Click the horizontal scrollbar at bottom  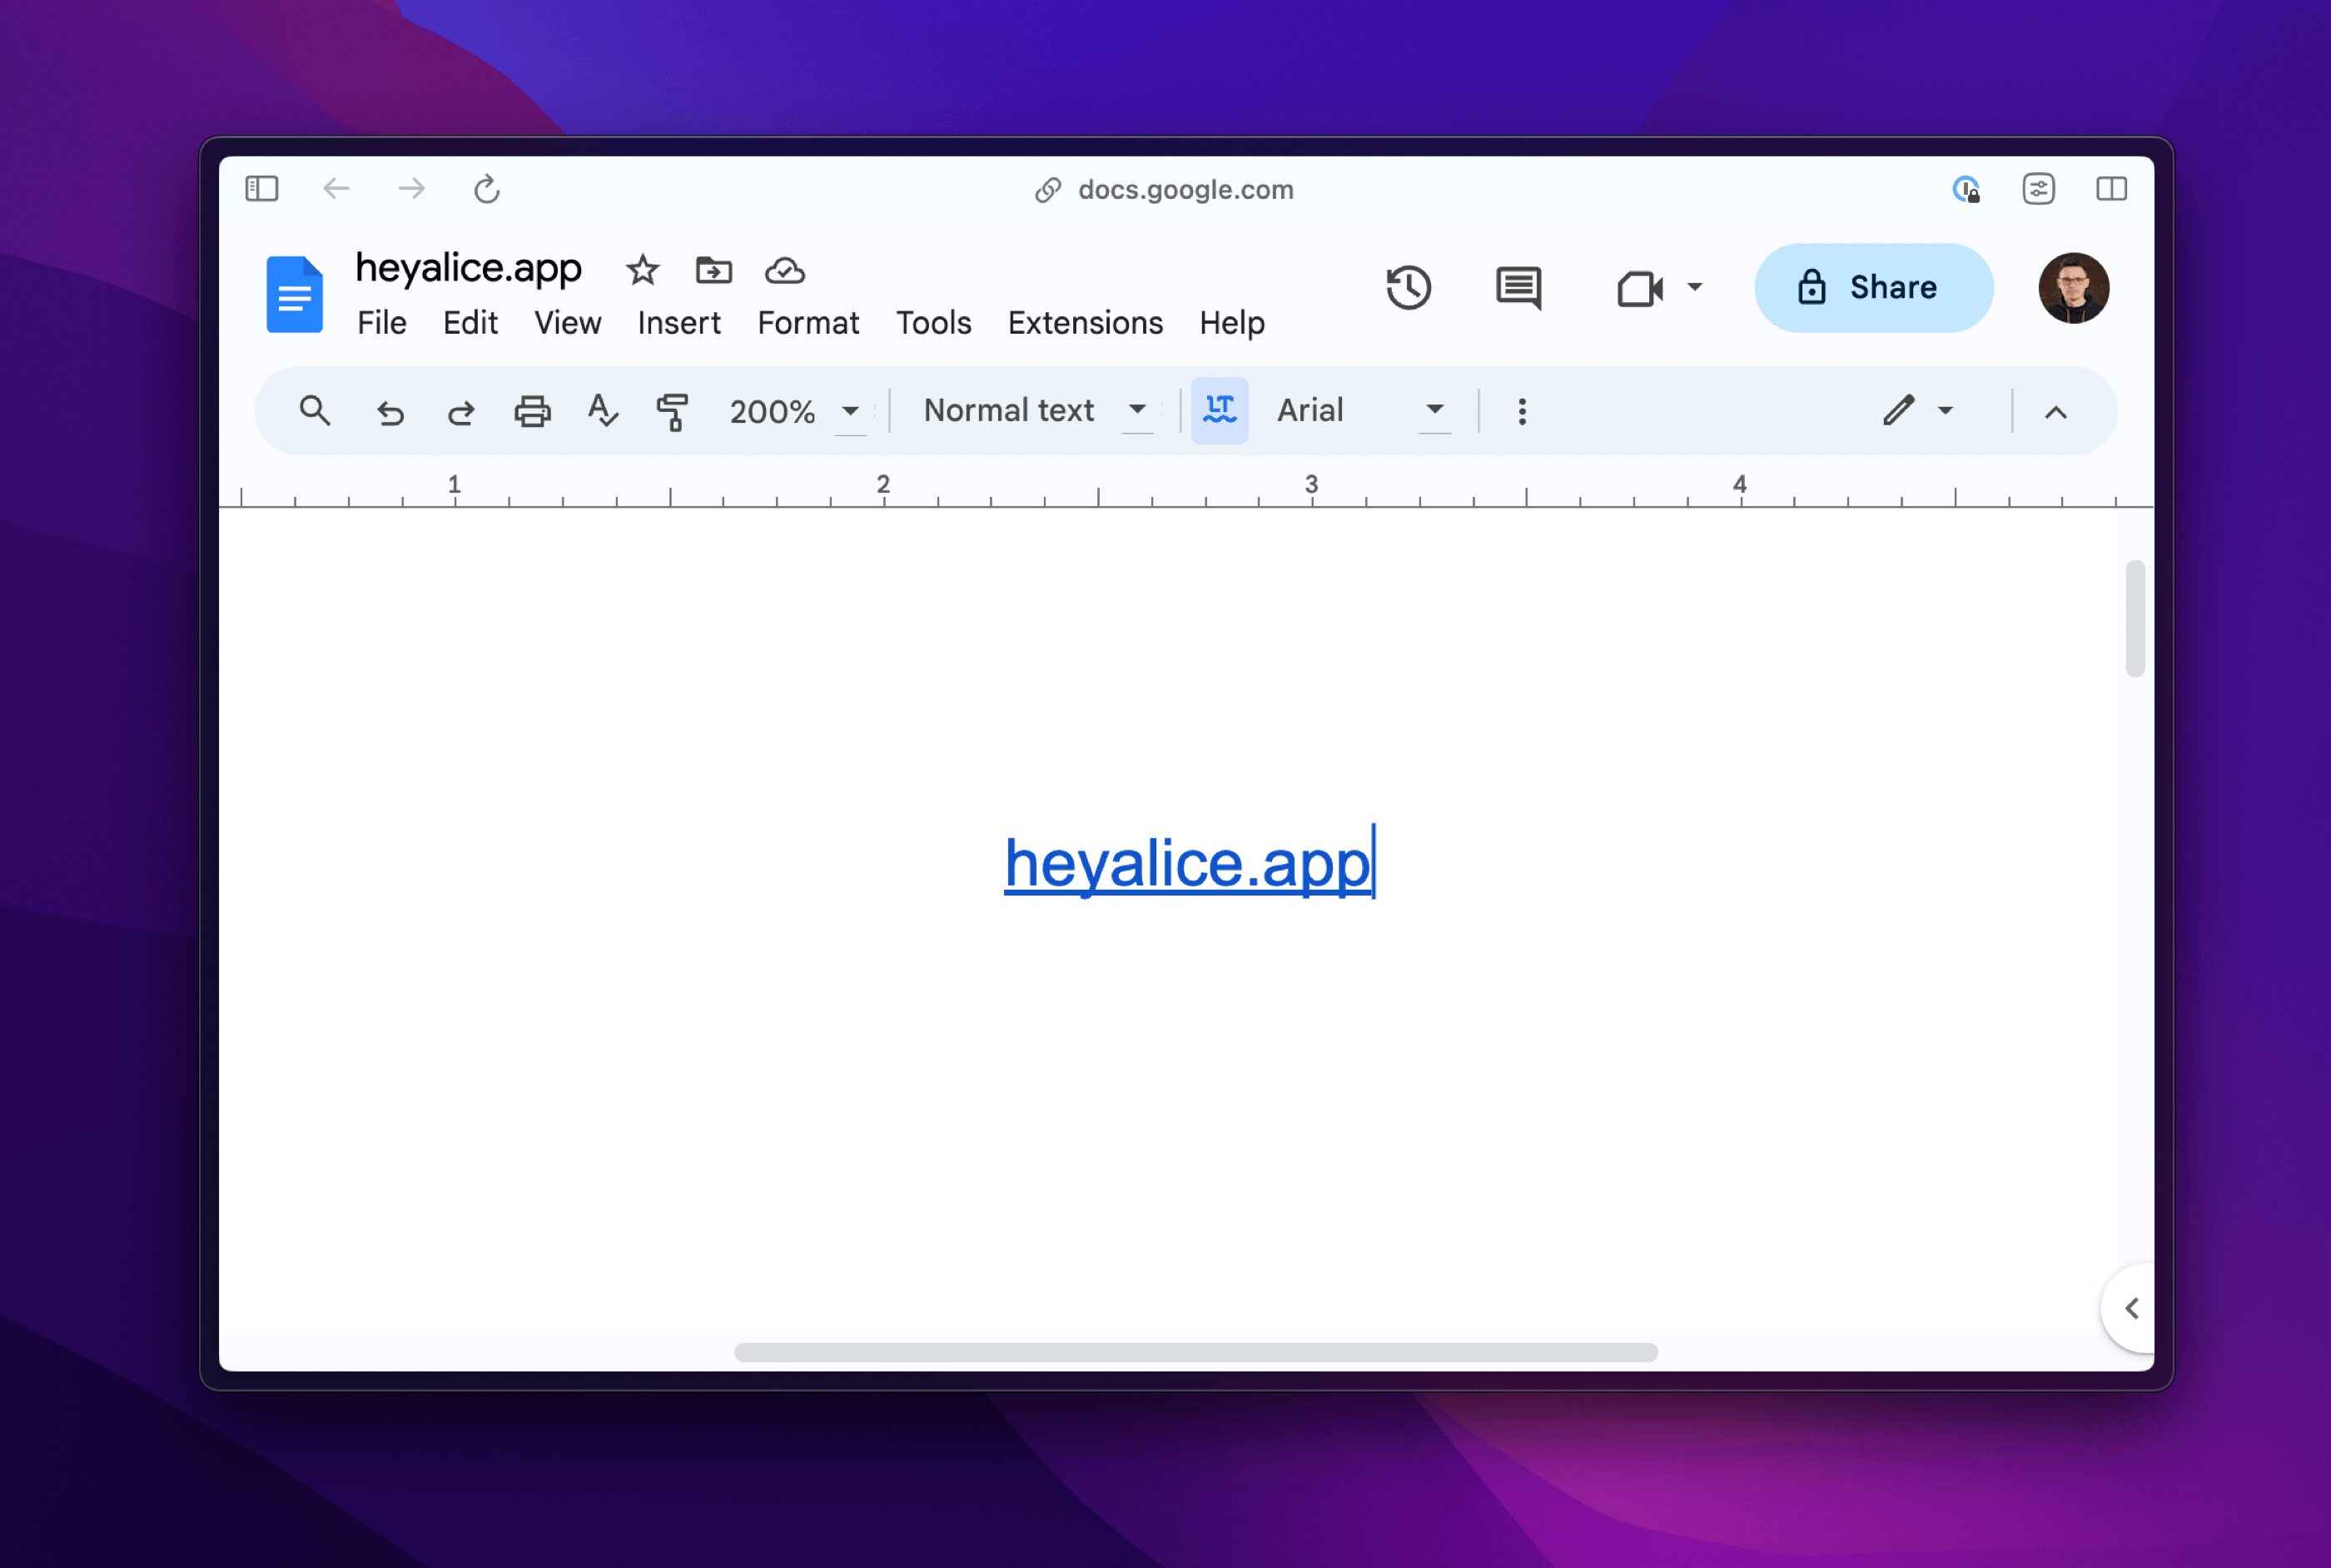pyautogui.click(x=1195, y=1352)
